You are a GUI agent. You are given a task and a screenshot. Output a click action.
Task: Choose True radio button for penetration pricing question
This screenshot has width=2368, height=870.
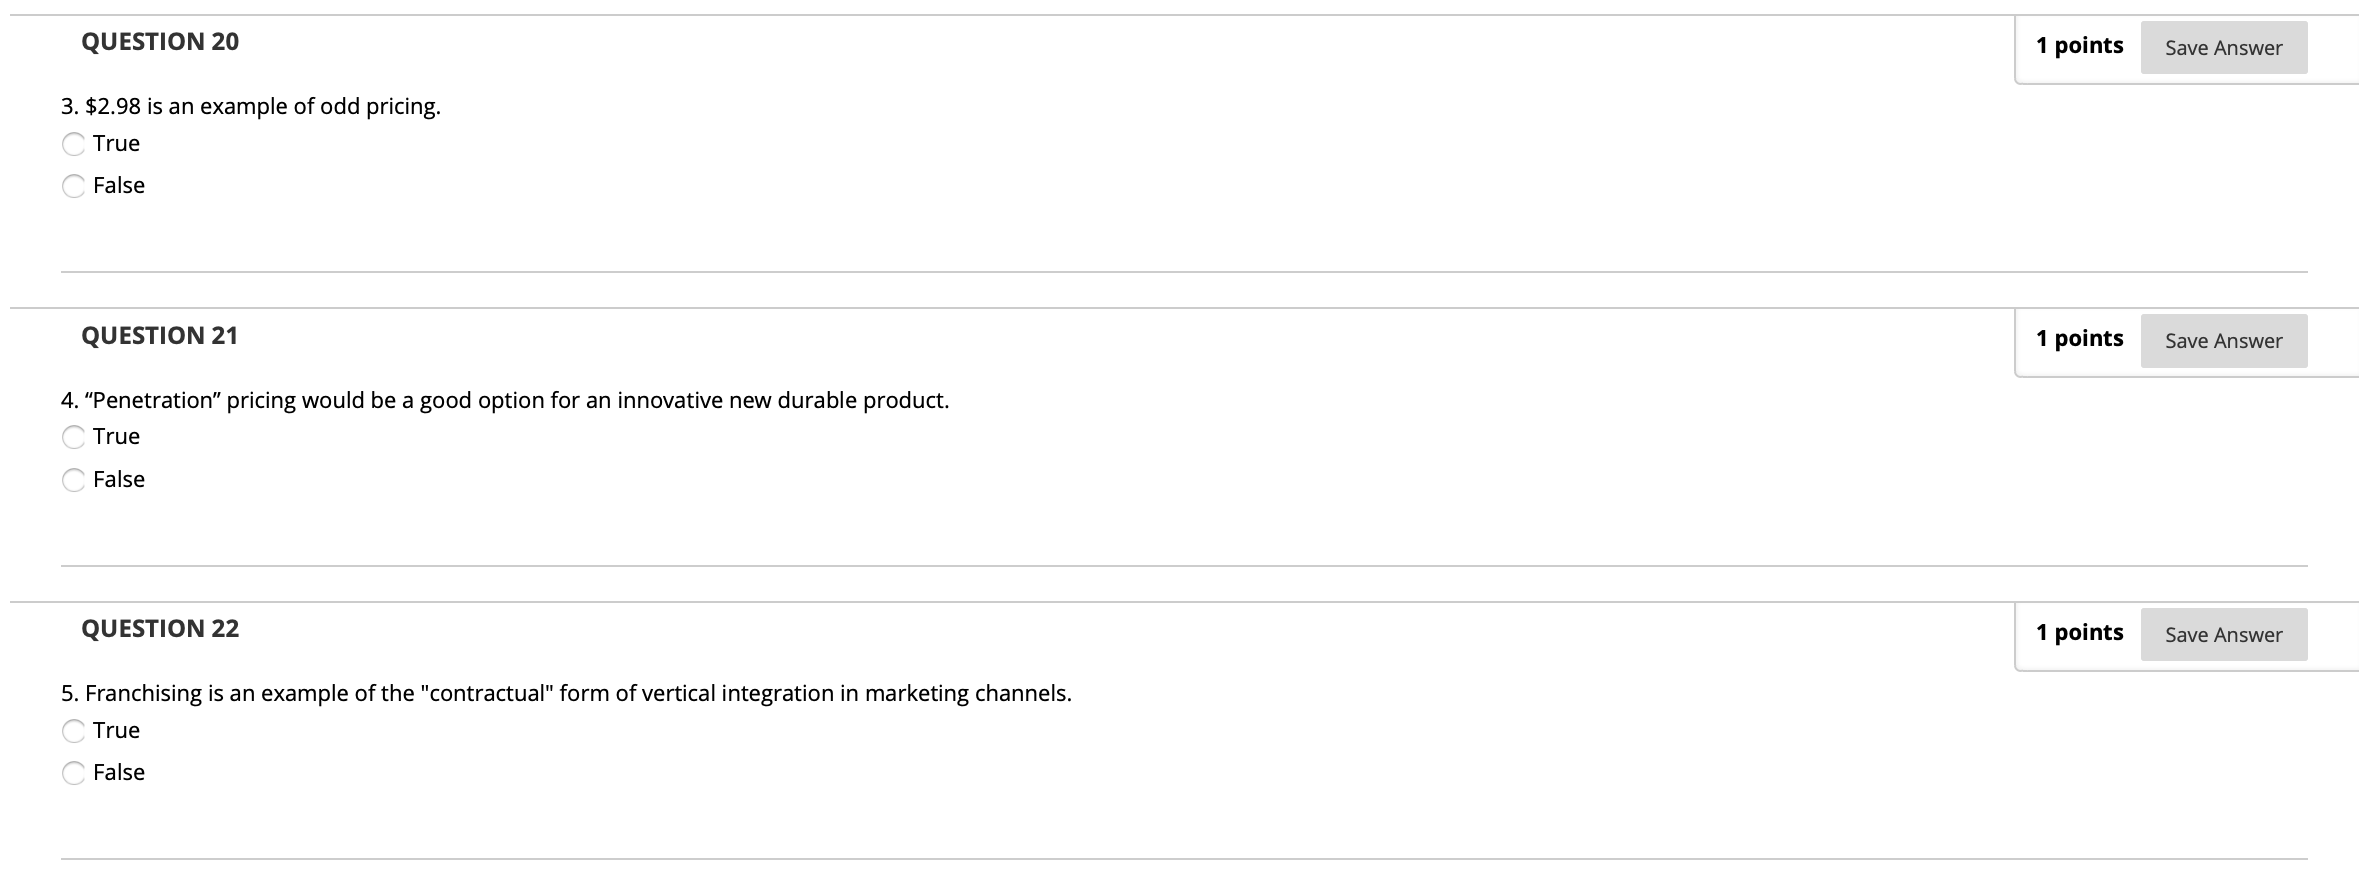pos(74,437)
